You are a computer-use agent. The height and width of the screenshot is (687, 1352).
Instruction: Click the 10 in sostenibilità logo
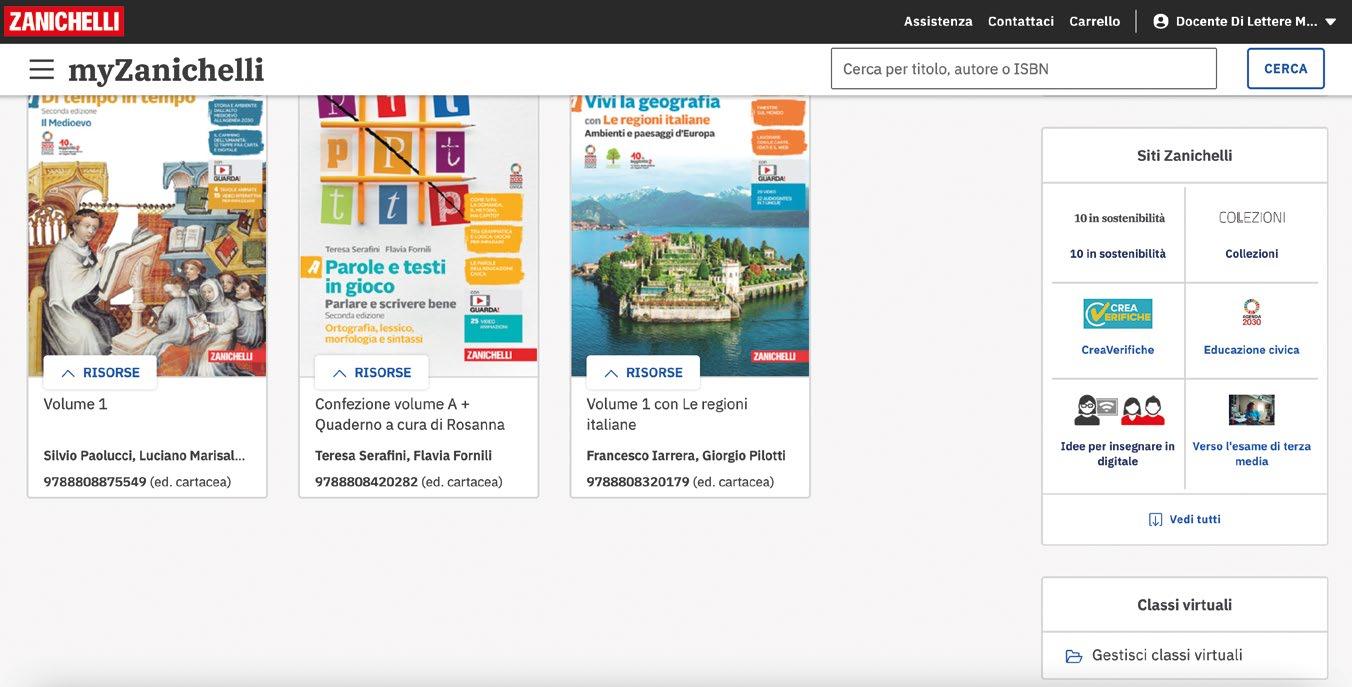point(1119,218)
